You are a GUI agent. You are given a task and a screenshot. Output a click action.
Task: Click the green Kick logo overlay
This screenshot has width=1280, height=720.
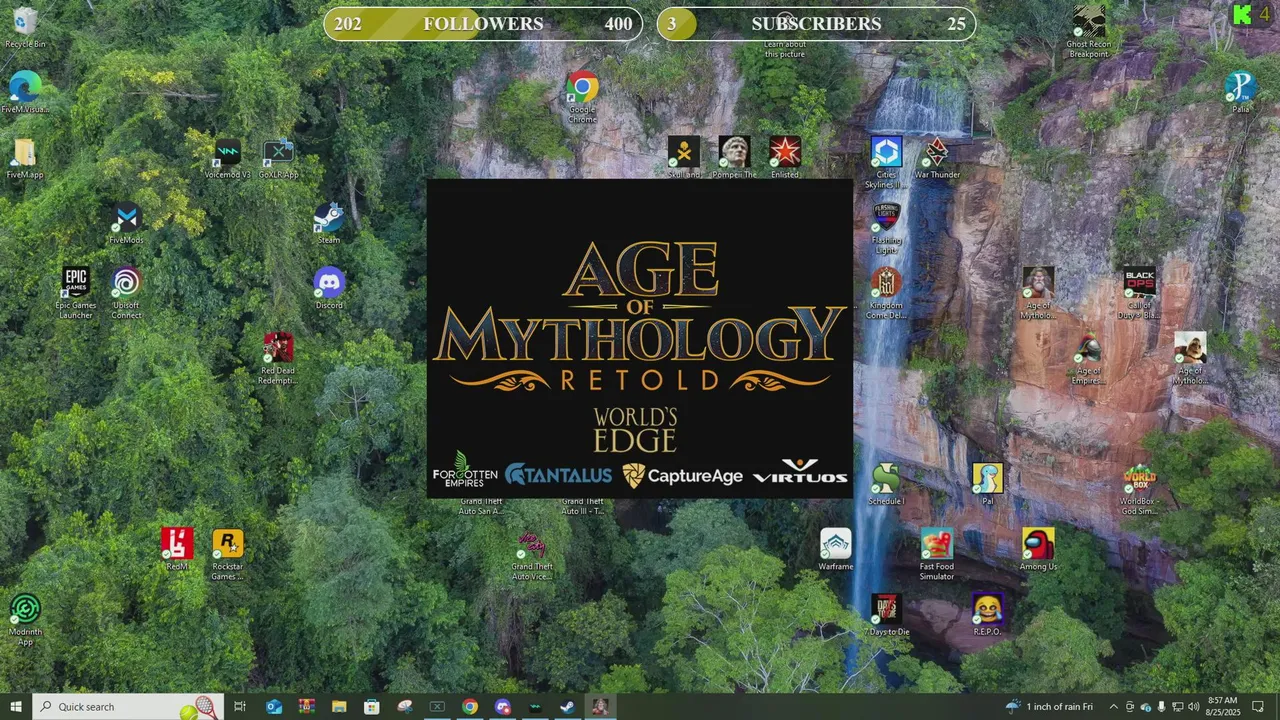(x=1242, y=15)
